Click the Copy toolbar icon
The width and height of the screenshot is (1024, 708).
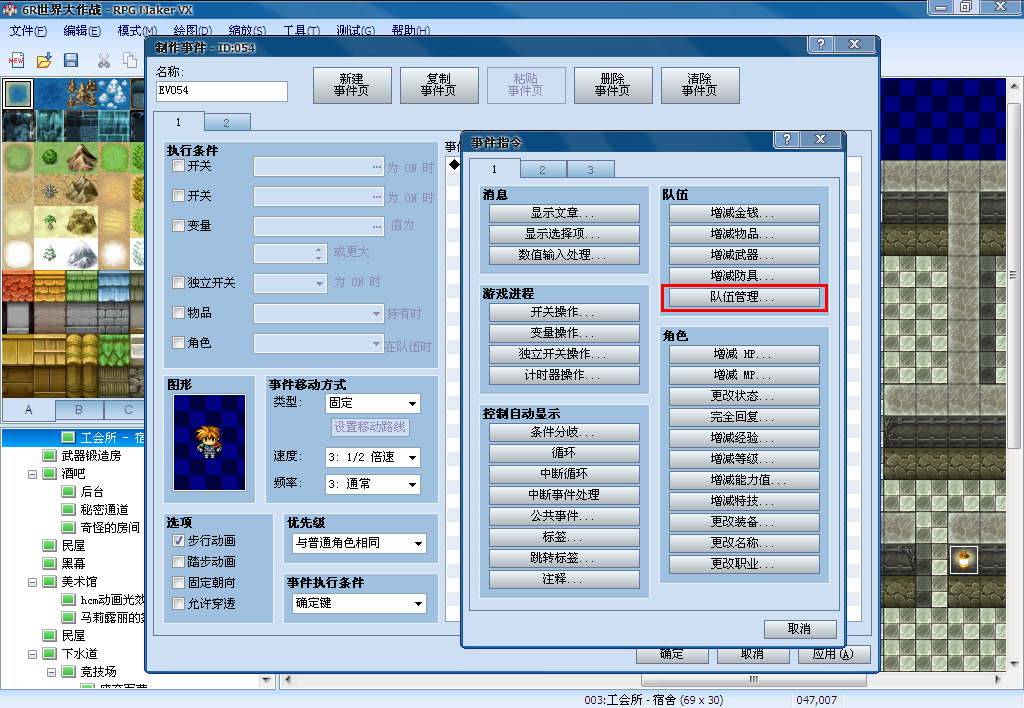130,60
